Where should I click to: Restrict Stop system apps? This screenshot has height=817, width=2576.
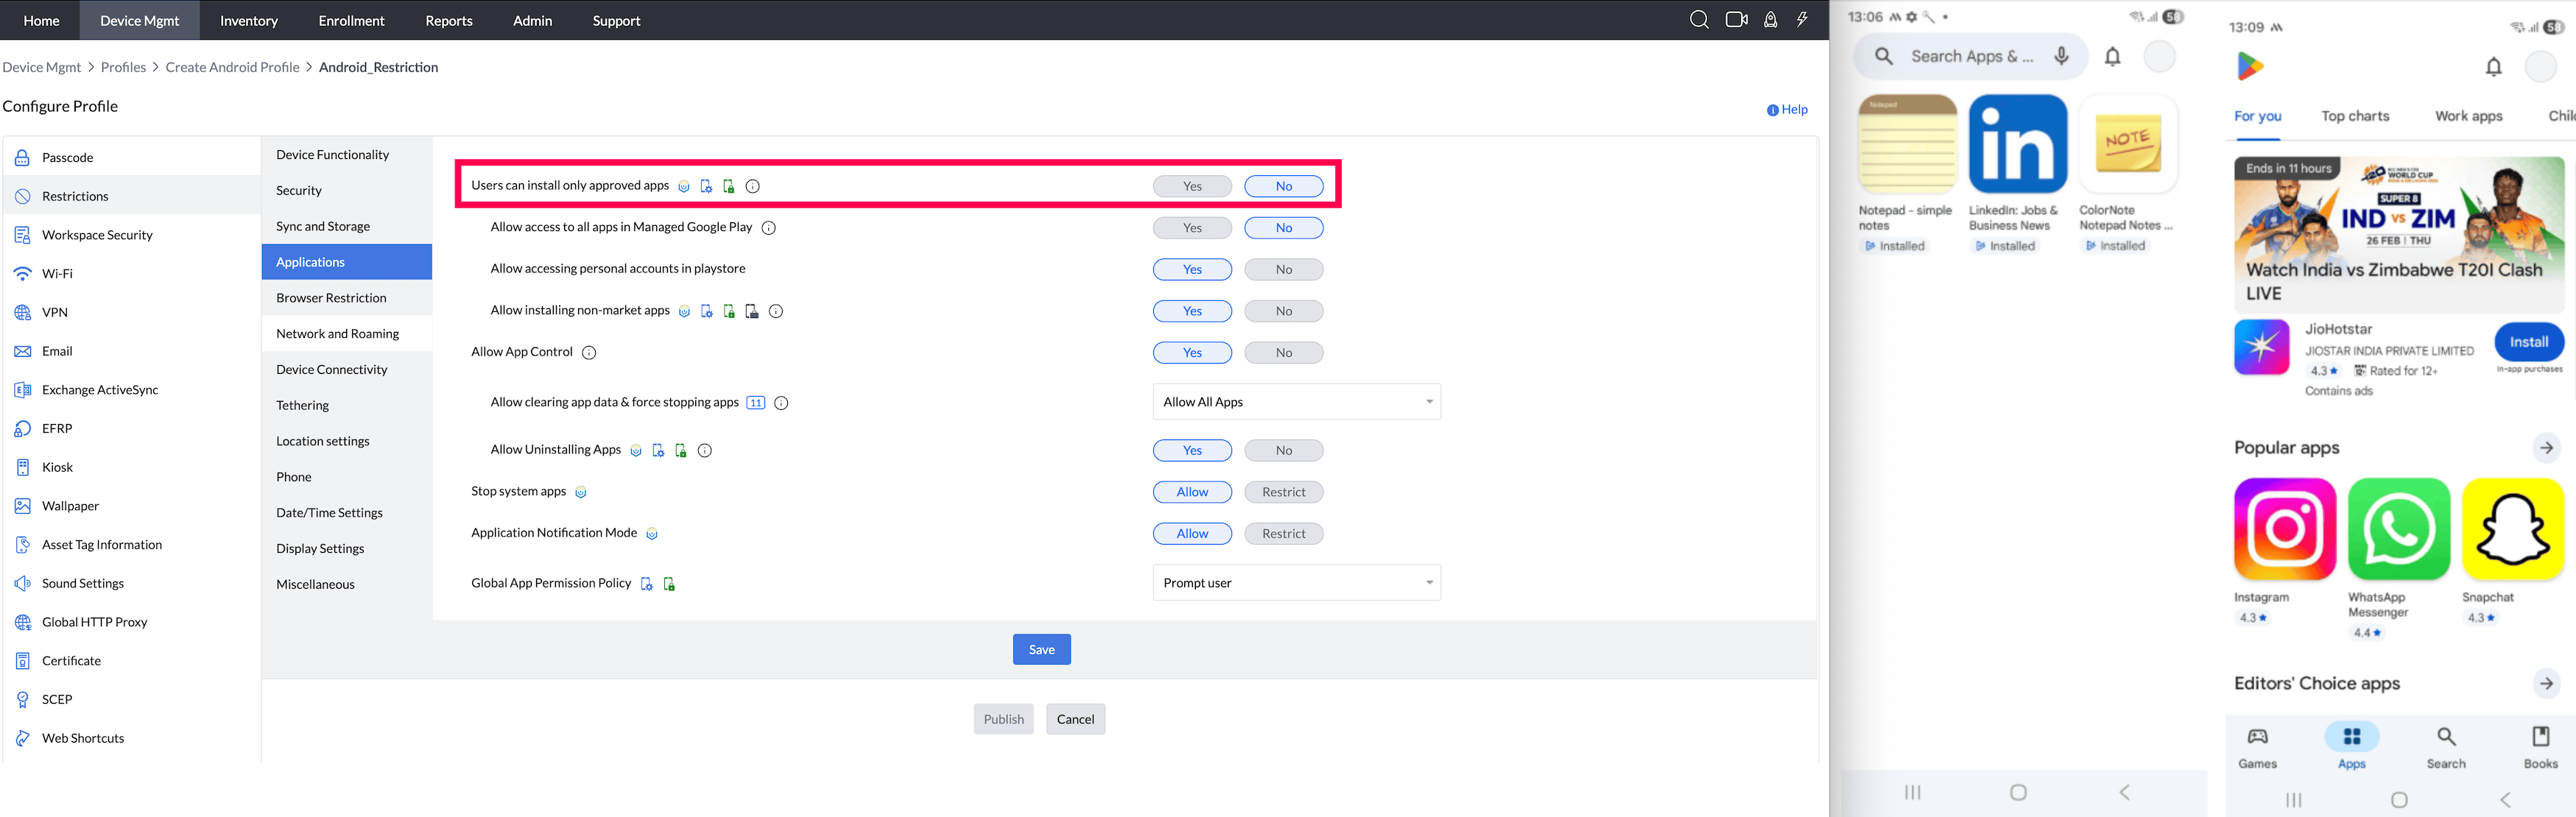tap(1284, 491)
